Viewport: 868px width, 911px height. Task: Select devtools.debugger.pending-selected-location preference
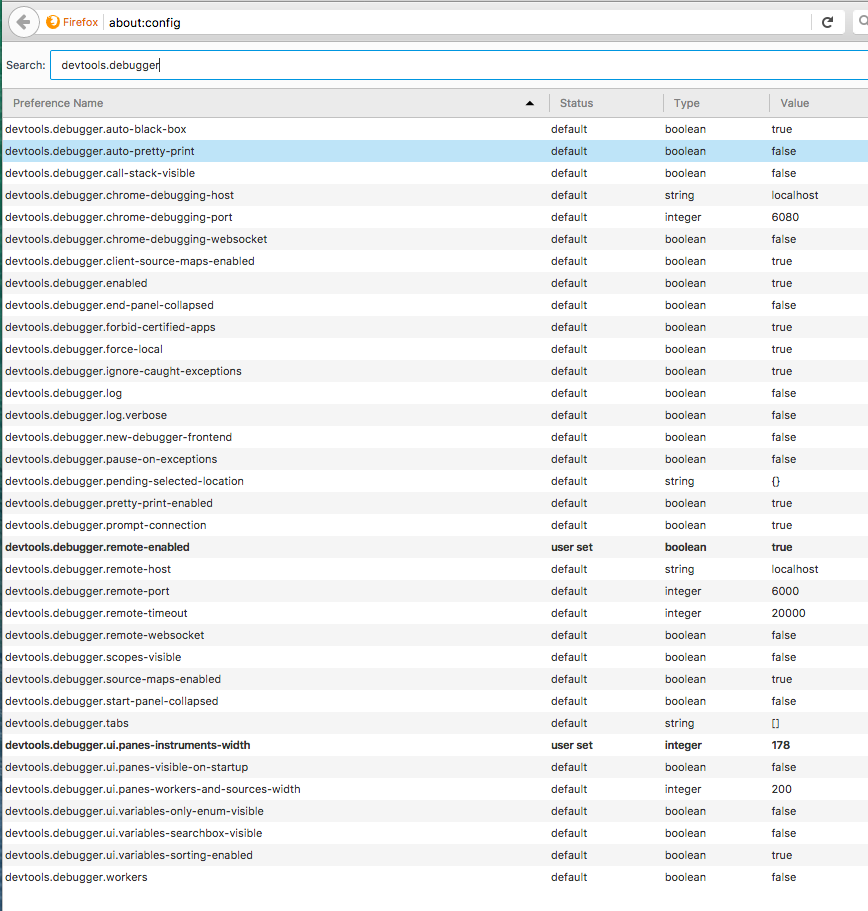click(435, 482)
